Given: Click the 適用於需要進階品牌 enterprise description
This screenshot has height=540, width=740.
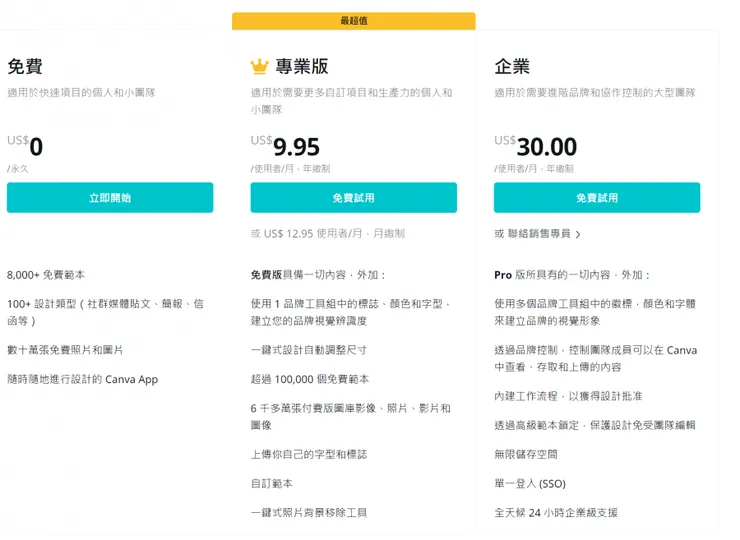Looking at the screenshot, I should (595, 93).
